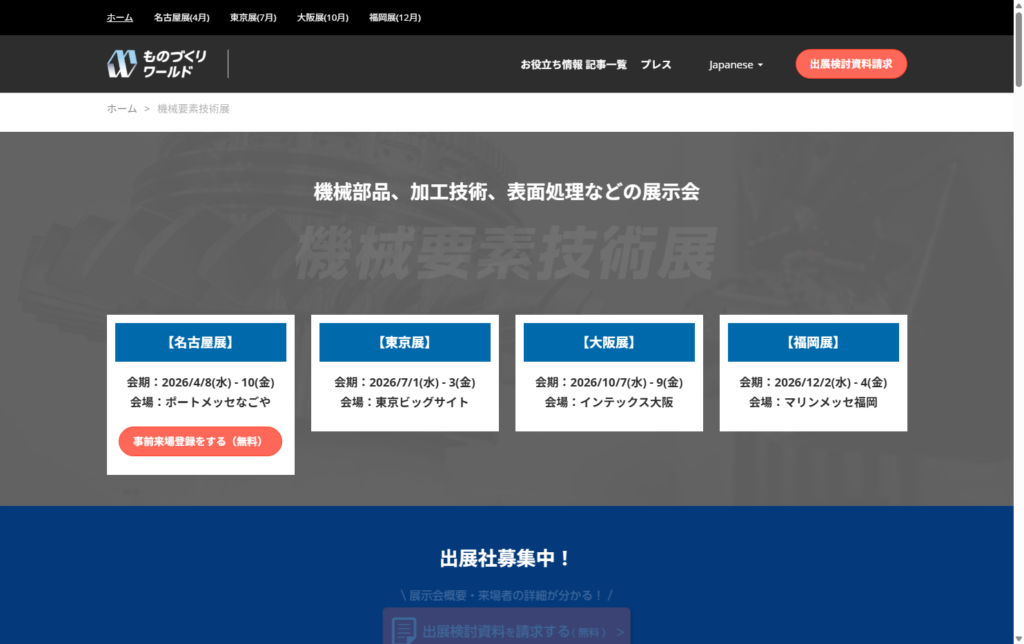Go to 東京展(7月) in the top menu
Image resolution: width=1024 pixels, height=644 pixels.
click(253, 17)
